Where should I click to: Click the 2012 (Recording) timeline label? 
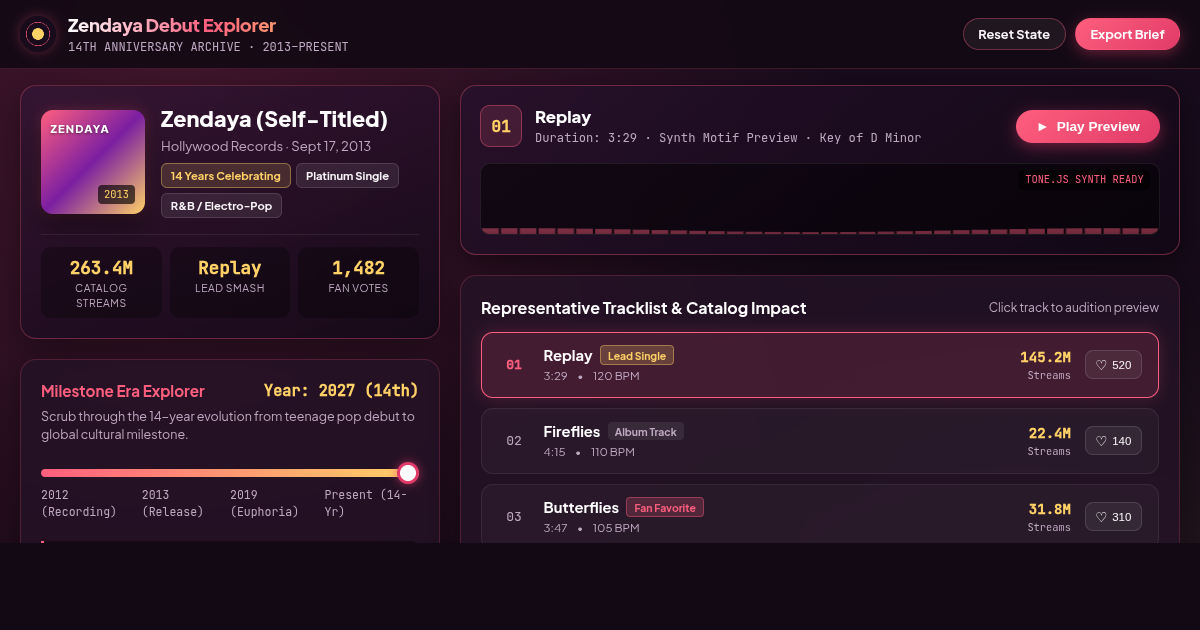coord(79,503)
